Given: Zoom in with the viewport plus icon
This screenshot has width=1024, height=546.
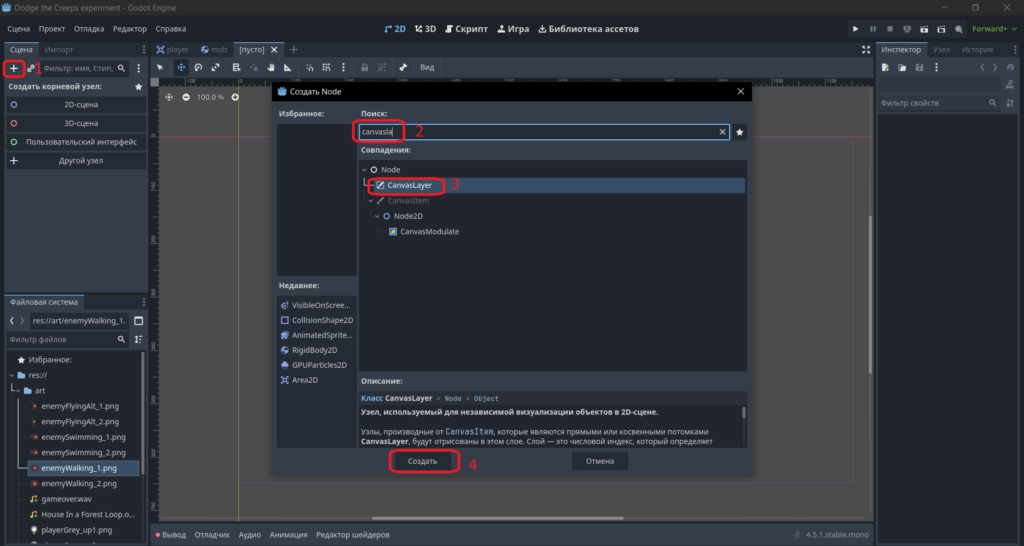Looking at the screenshot, I should coord(235,97).
